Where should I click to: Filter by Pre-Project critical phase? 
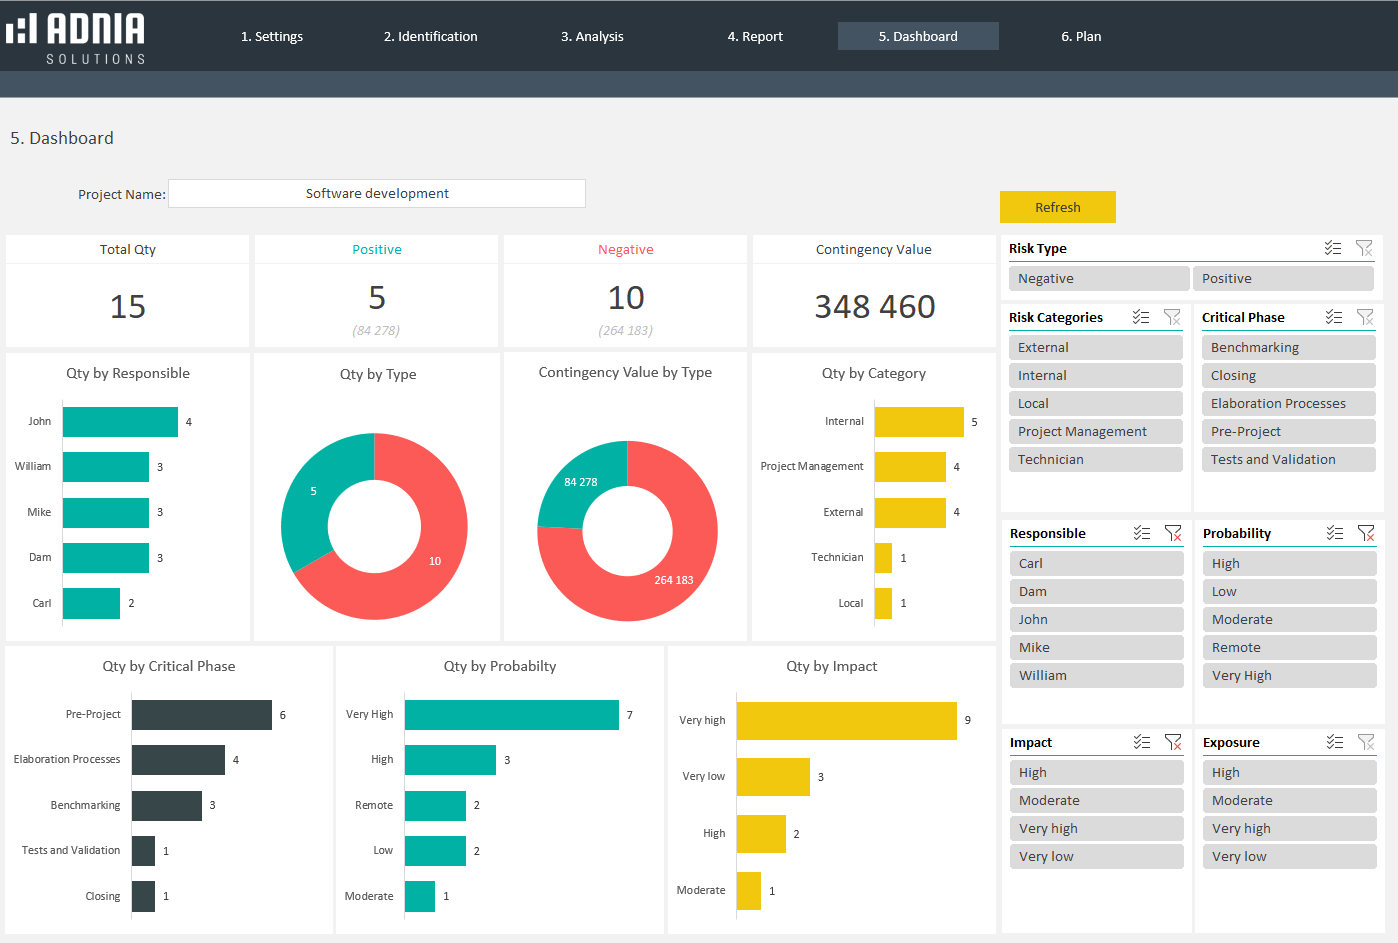1288,432
